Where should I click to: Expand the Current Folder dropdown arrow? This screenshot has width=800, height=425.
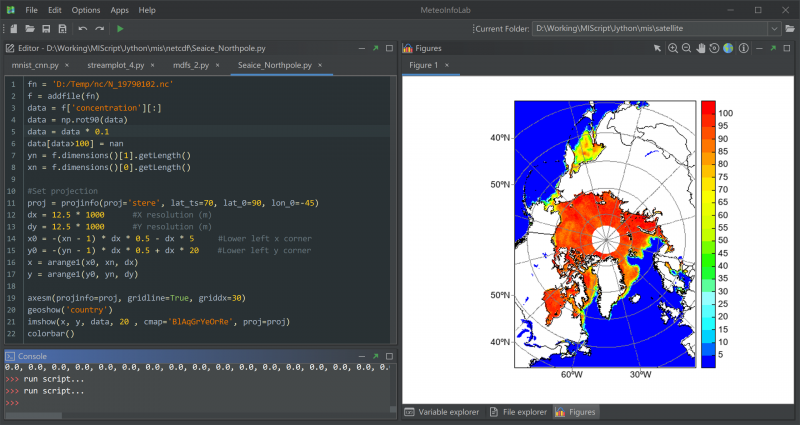point(774,29)
